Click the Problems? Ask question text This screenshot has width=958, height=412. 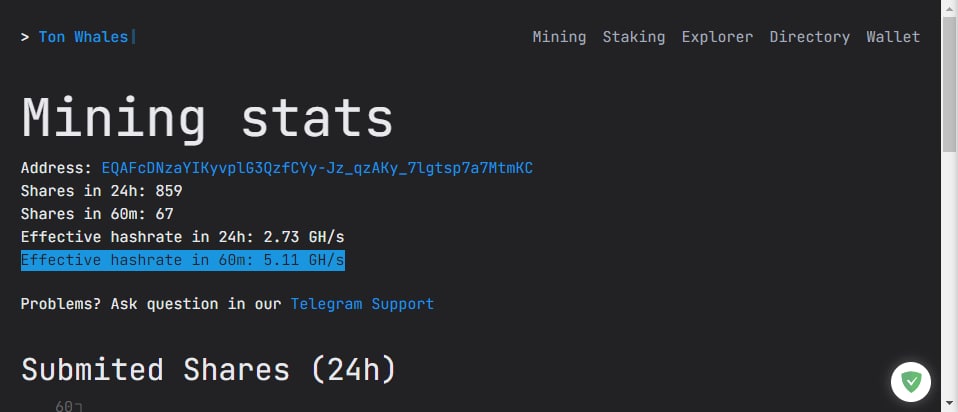[150, 303]
